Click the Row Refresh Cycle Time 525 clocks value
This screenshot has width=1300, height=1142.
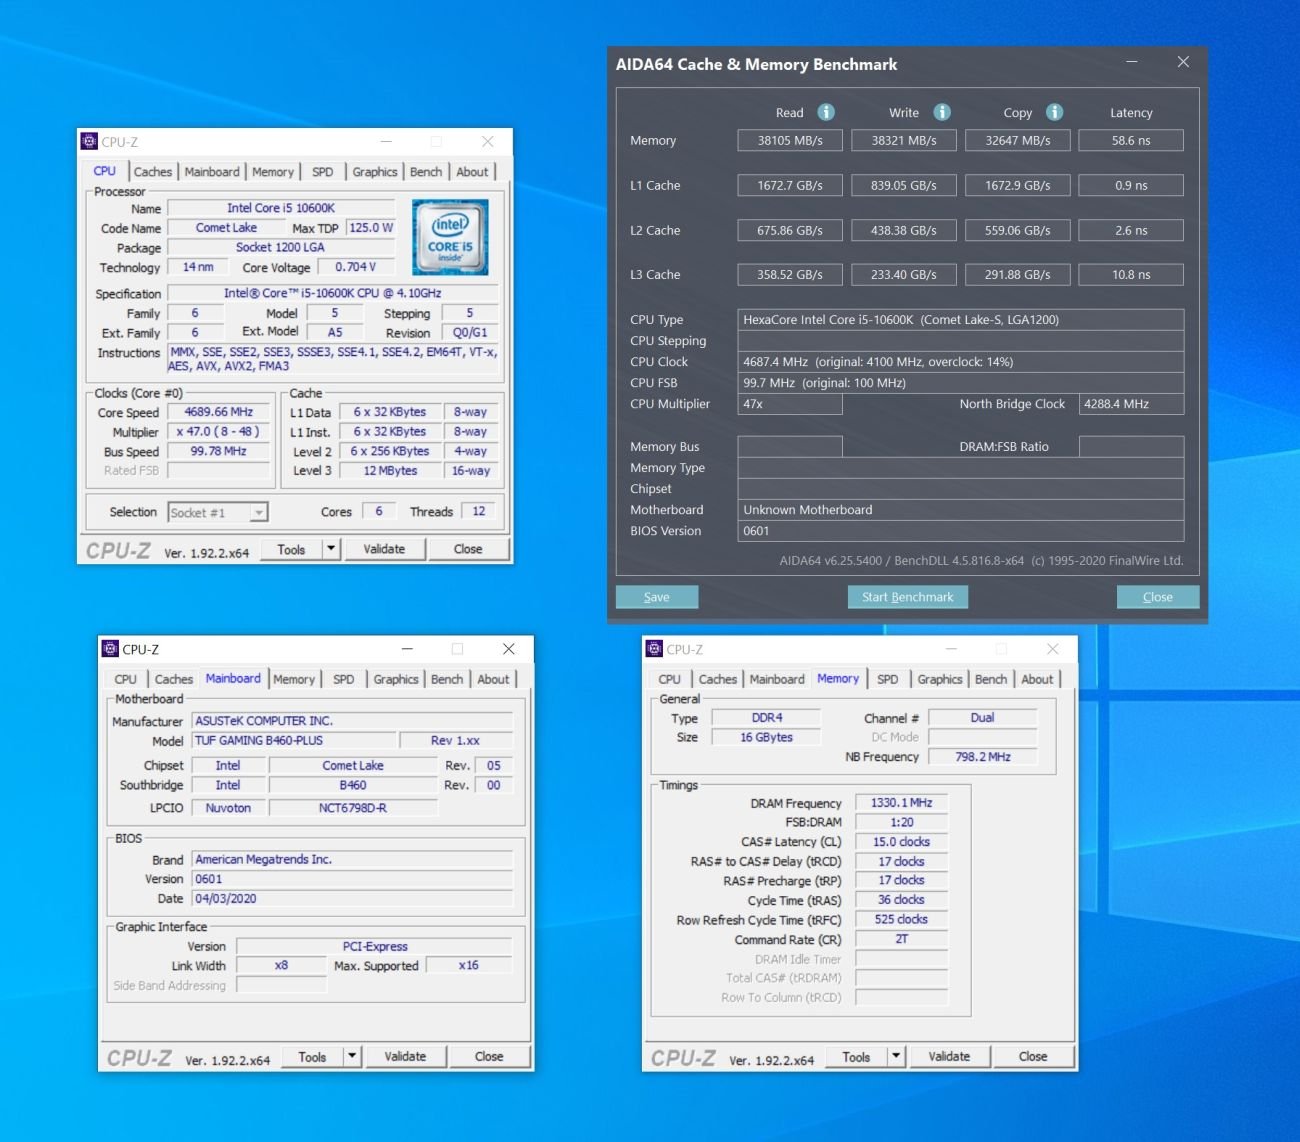[901, 920]
